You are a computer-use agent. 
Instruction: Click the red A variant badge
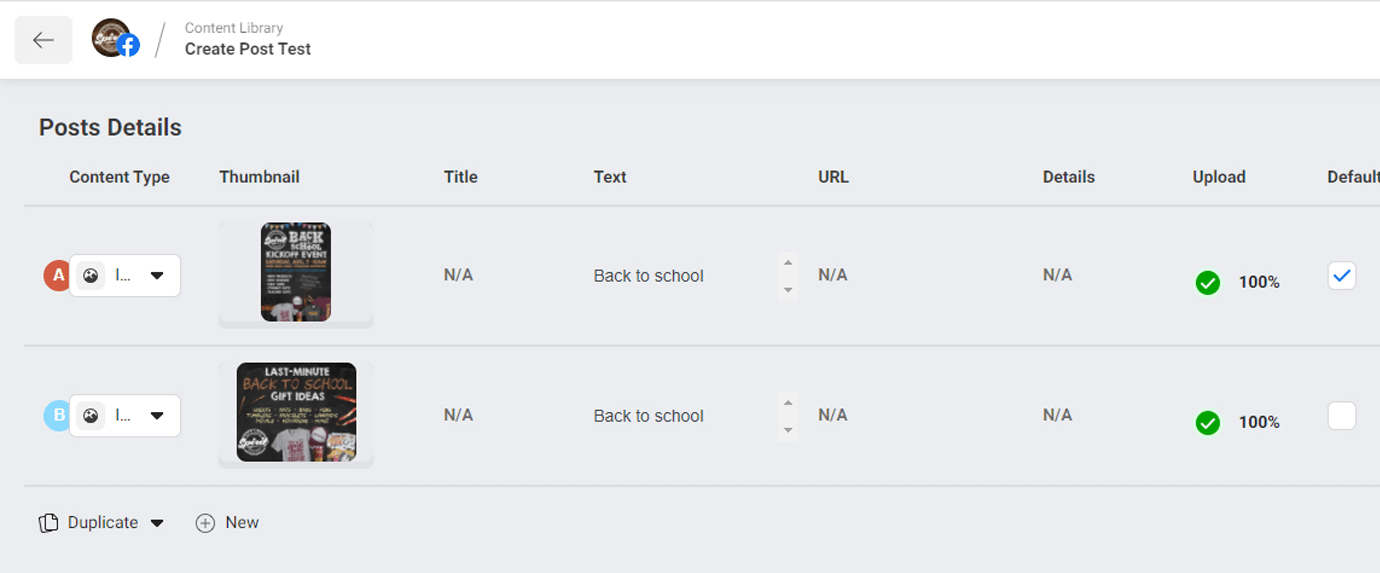click(57, 275)
